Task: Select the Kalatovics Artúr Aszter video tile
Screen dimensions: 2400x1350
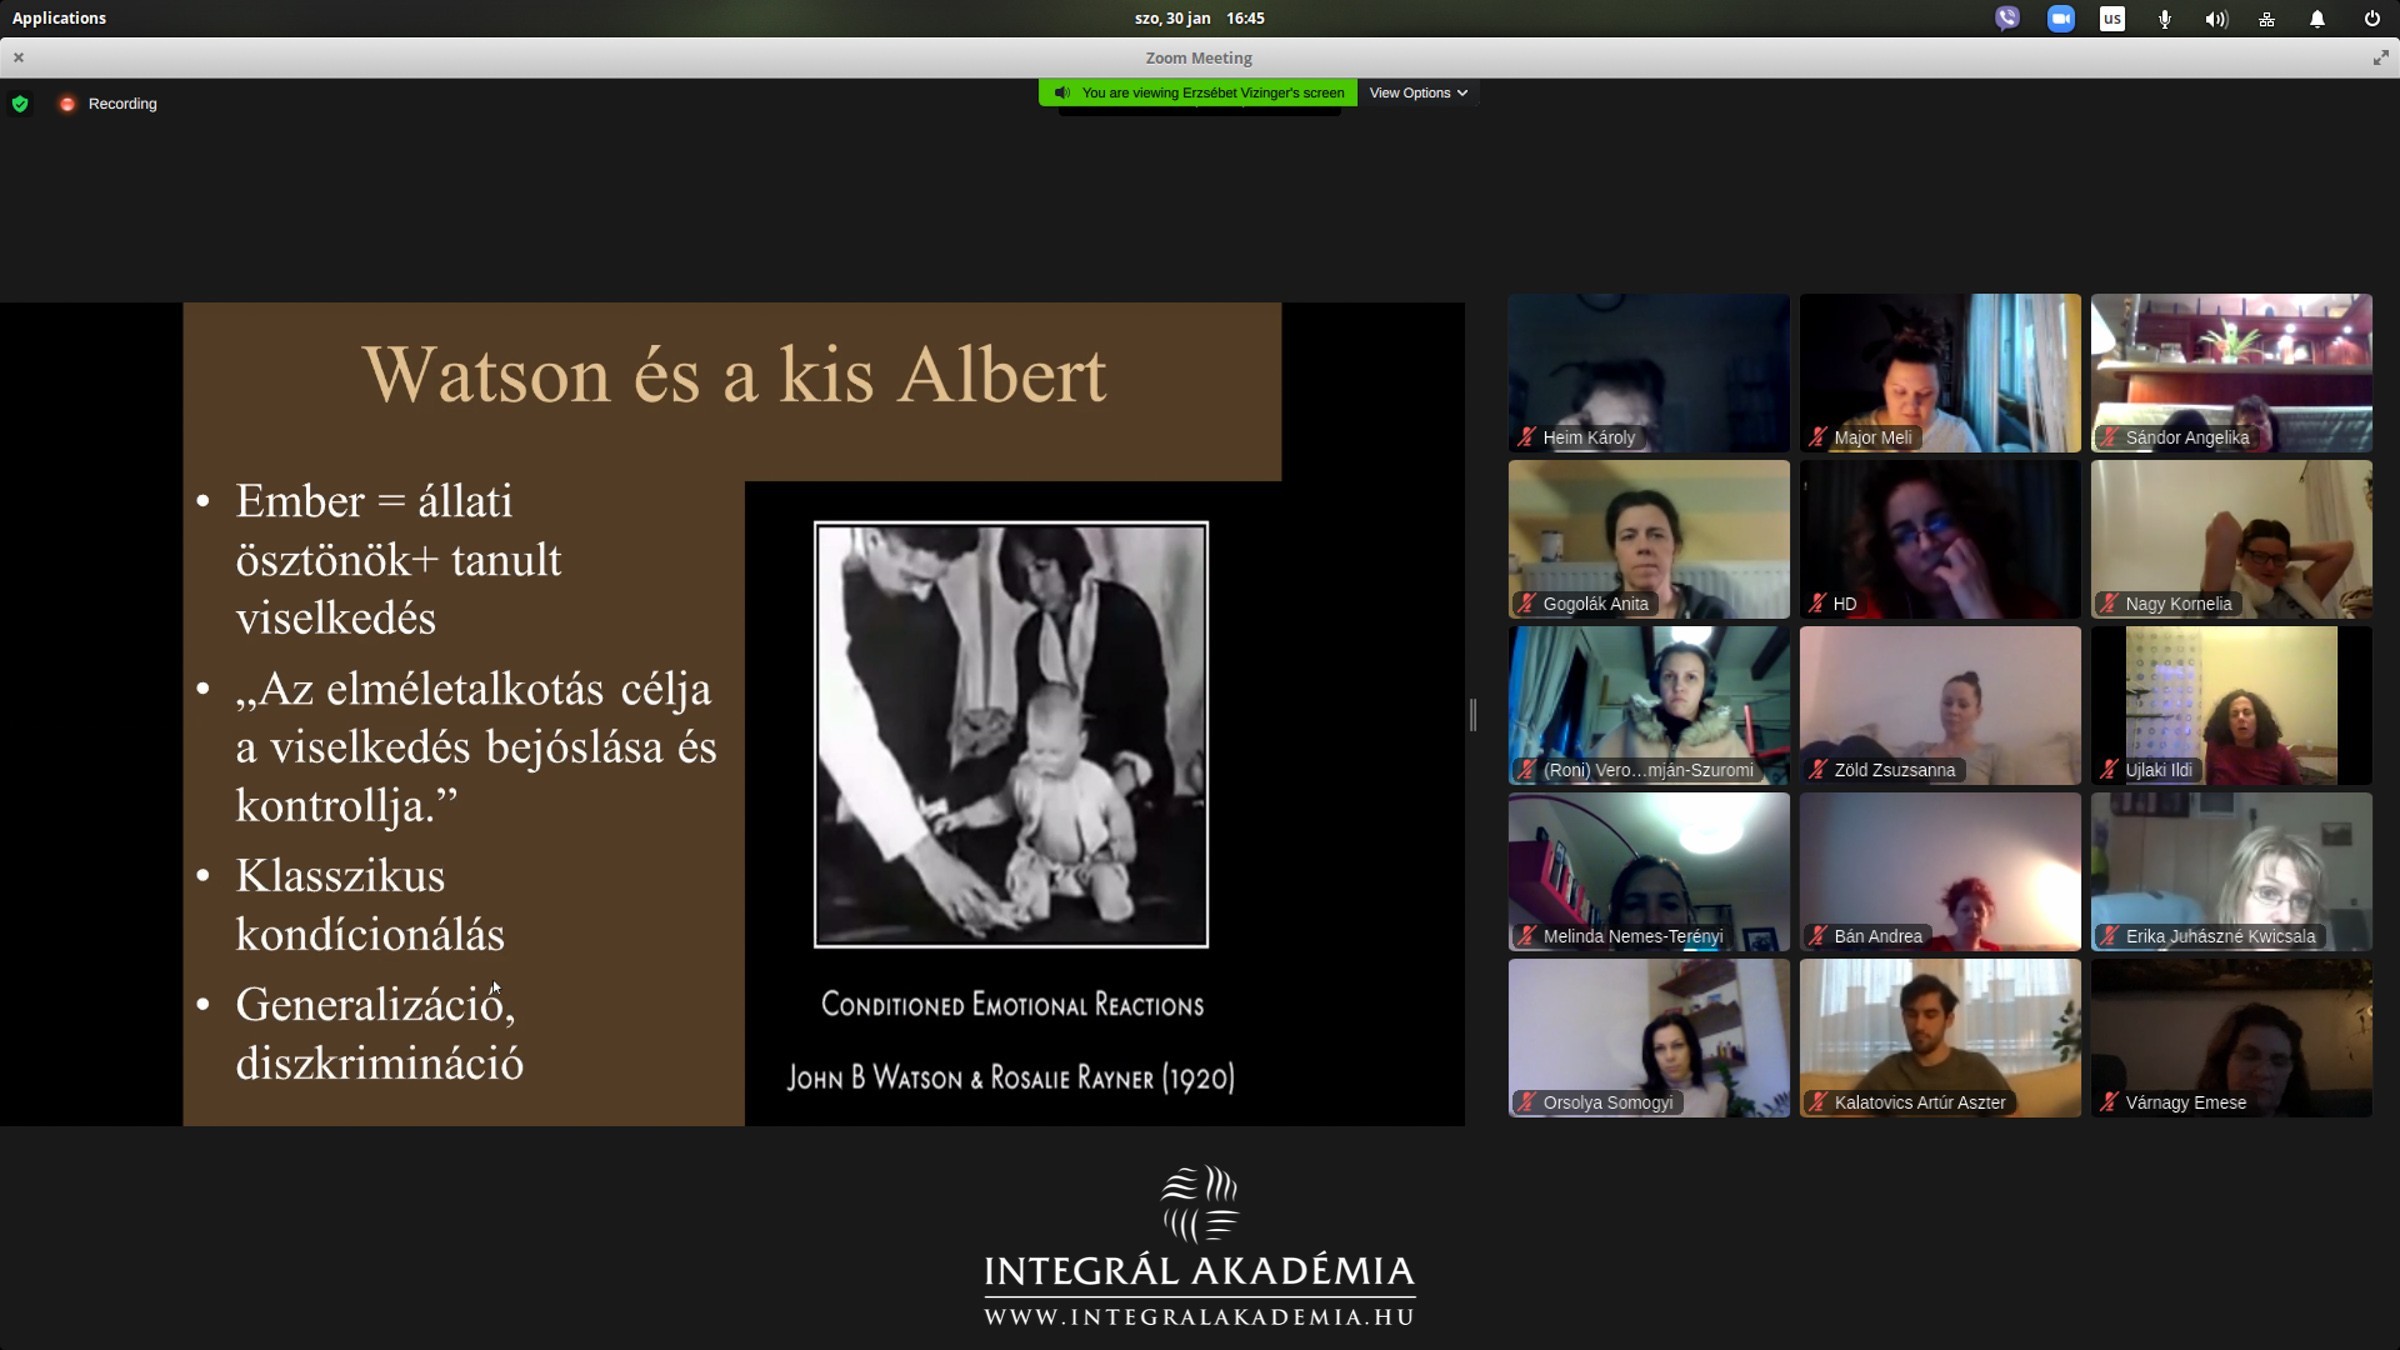Action: click(x=1940, y=1037)
